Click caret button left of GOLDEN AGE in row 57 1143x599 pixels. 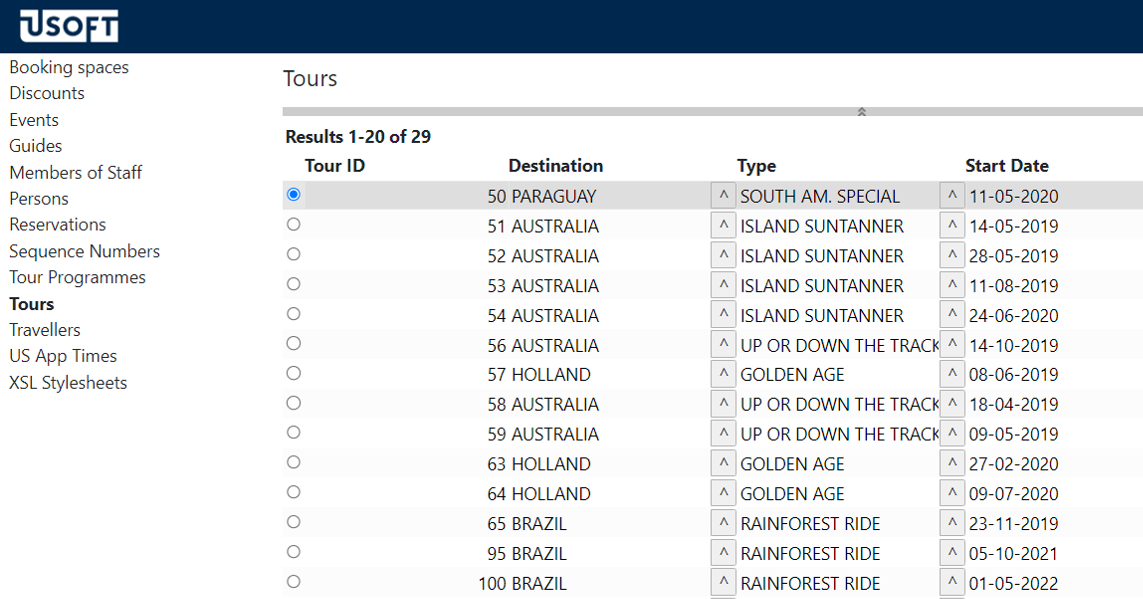click(722, 375)
